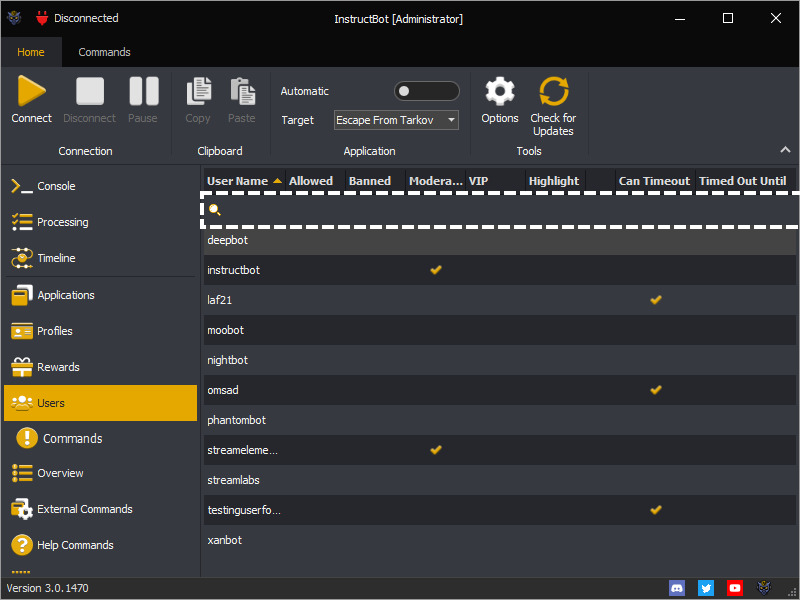Click the Twitter icon in status bar
Image resolution: width=804 pixels, height=600 pixels.
point(706,588)
